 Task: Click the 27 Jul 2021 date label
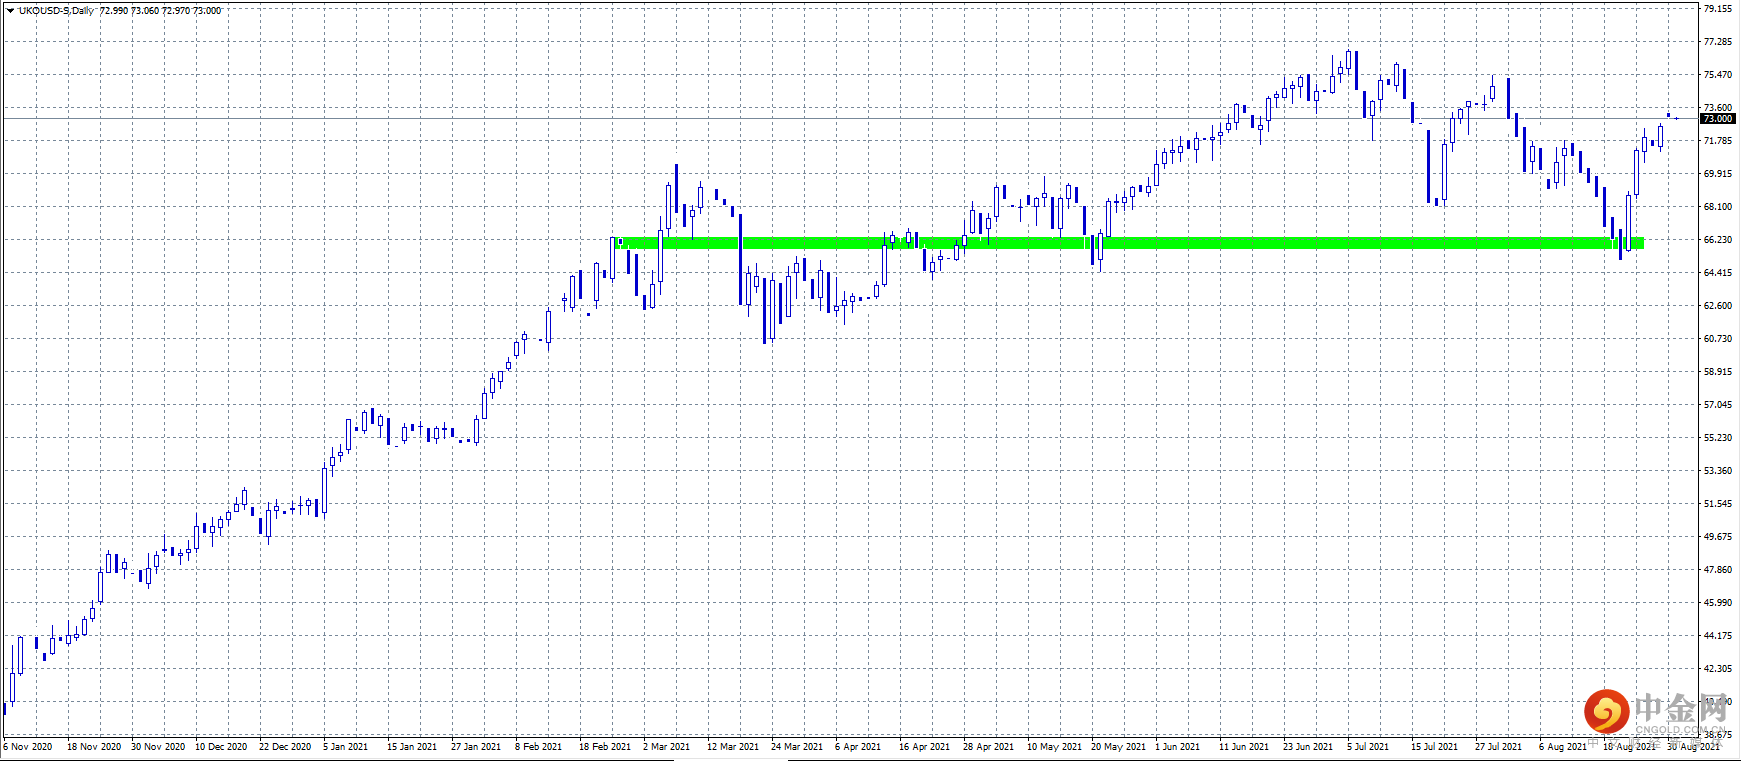[1498, 746]
